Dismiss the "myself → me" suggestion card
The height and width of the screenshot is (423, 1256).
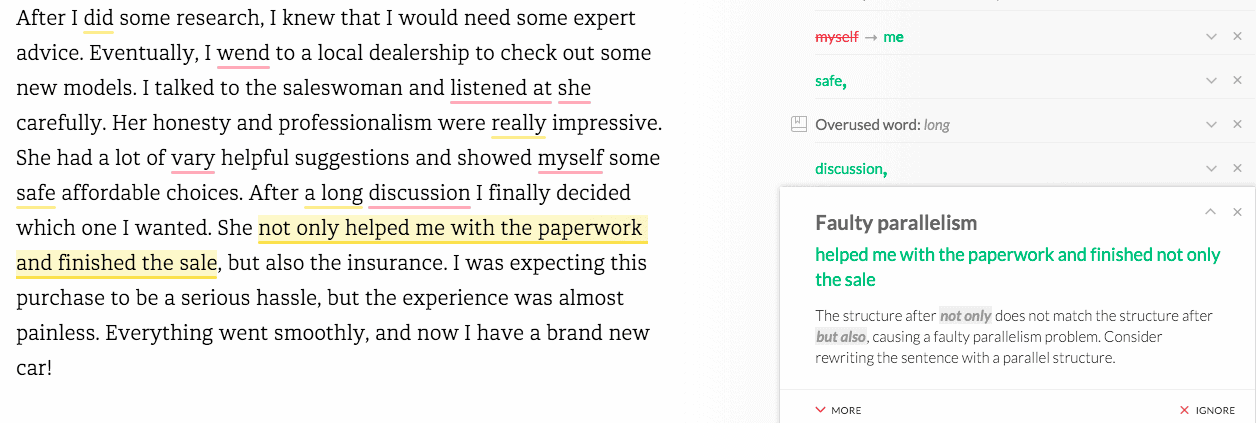[1237, 37]
